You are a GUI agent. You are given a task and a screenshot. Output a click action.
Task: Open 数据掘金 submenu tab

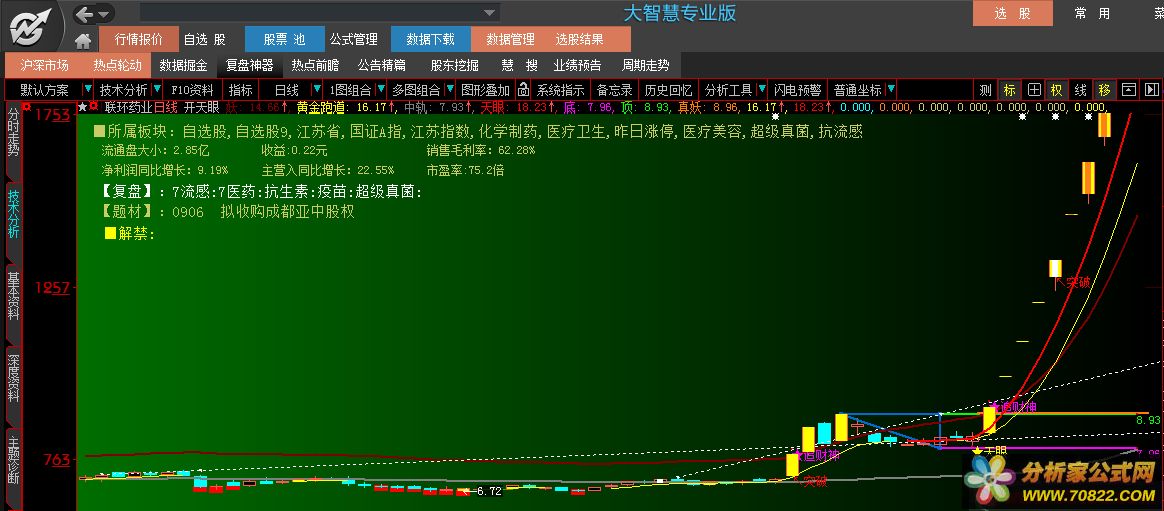183,65
